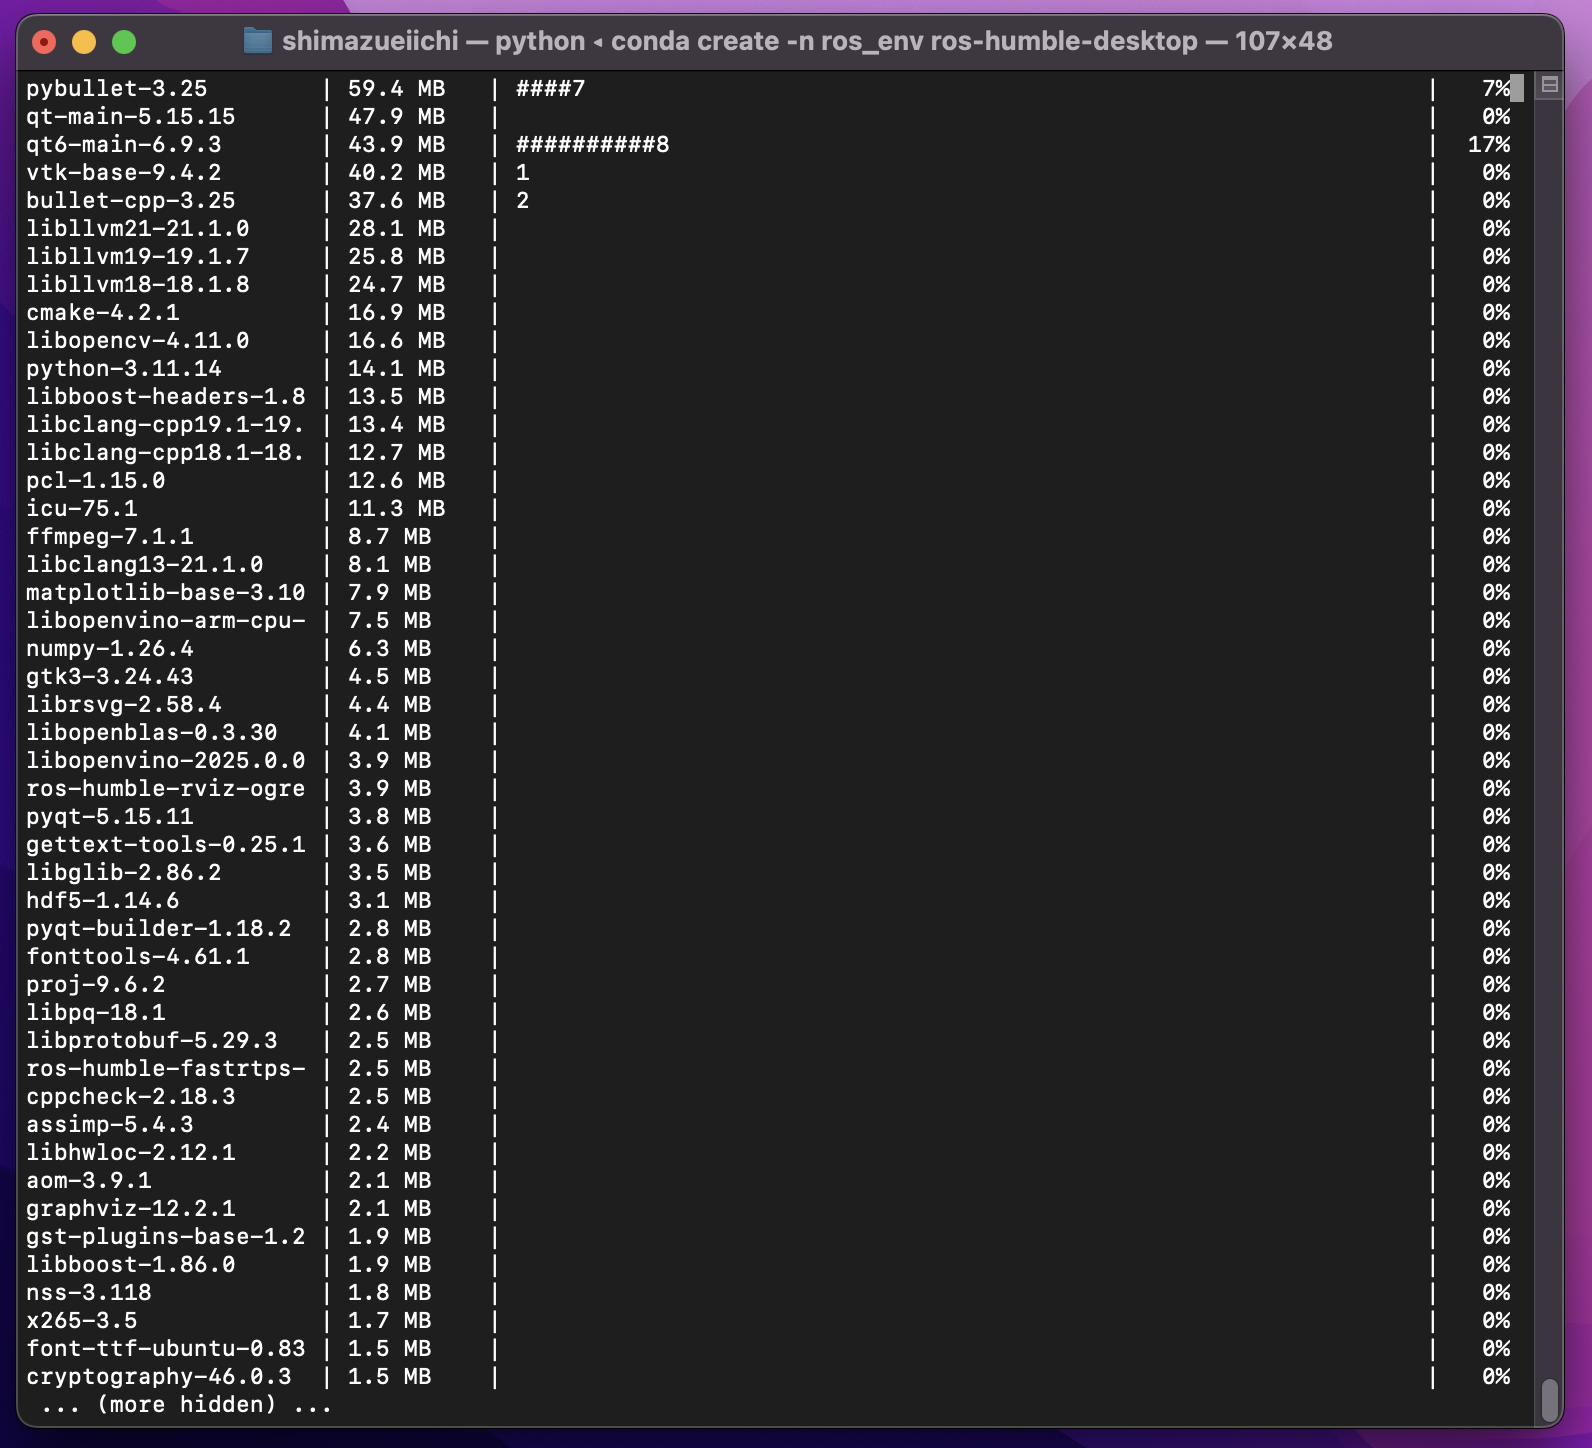
Task: Click the 'icu-75.1' package name
Action: tap(82, 509)
